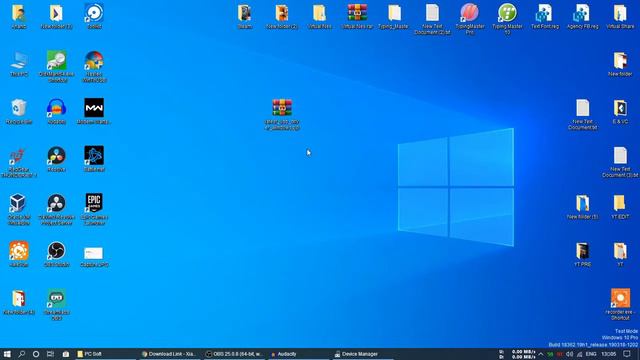Switch to Audacity taskbar window
640x360 pixels.
298,354
